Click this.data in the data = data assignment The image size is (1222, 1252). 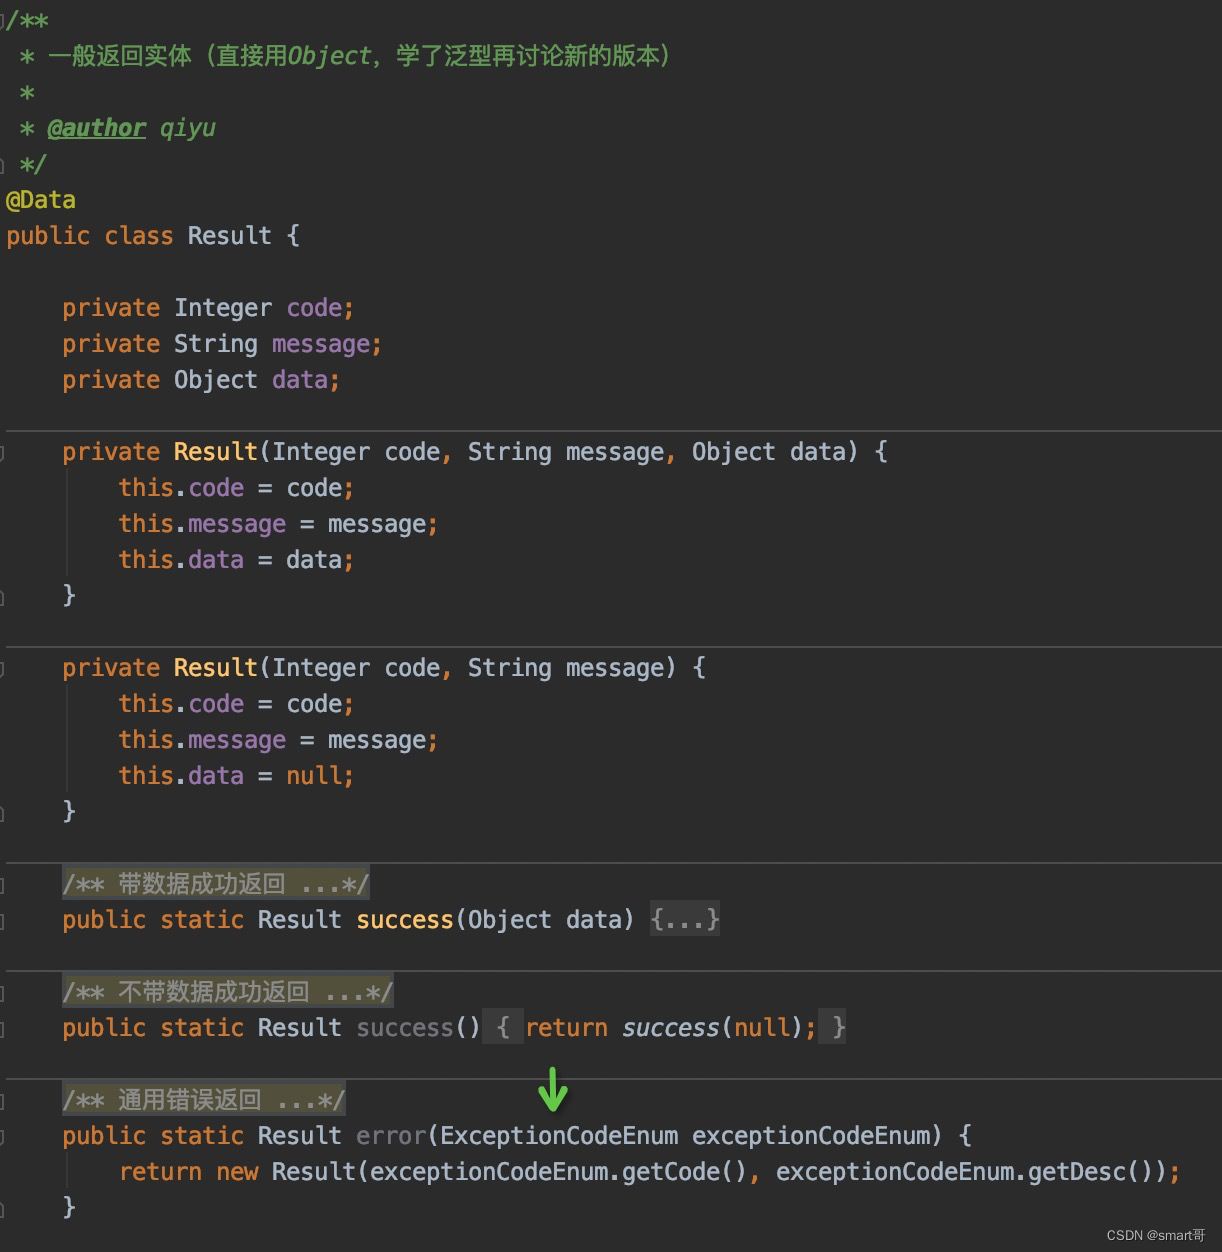coord(181,560)
